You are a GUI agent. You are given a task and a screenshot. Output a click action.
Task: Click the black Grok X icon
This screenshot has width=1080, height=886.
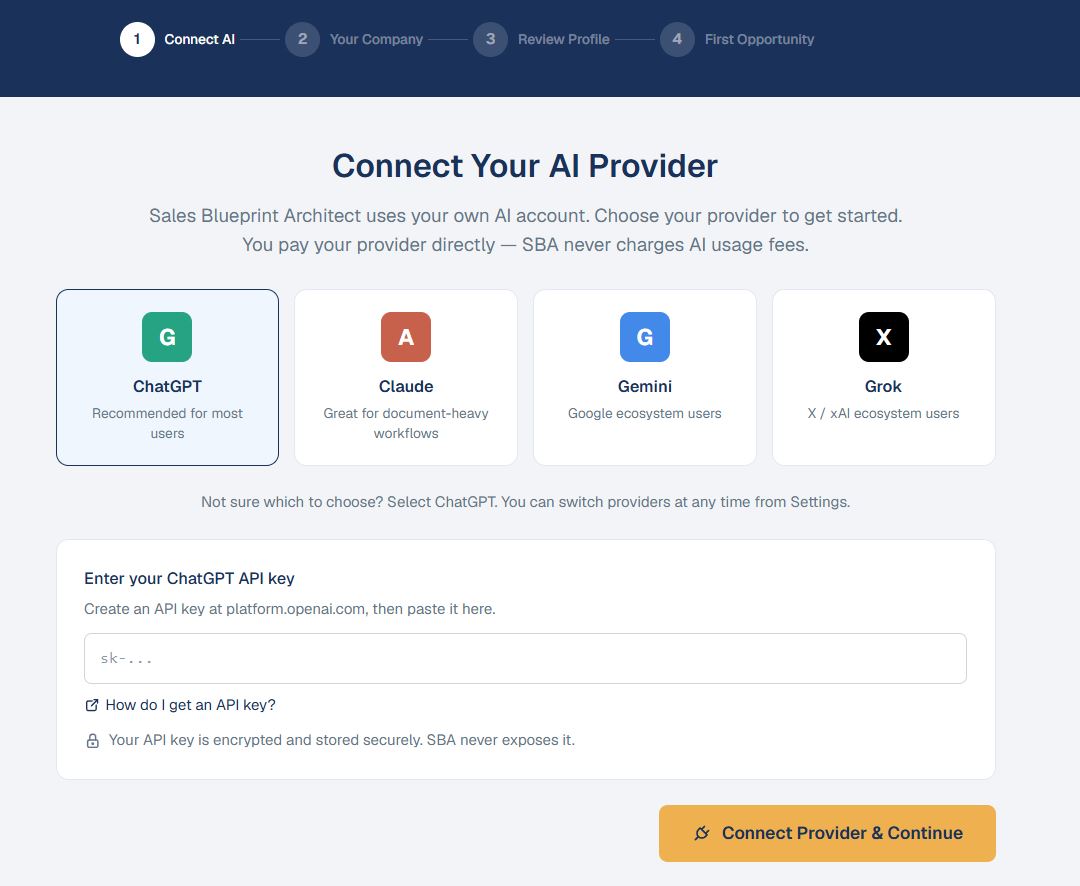[x=884, y=337]
